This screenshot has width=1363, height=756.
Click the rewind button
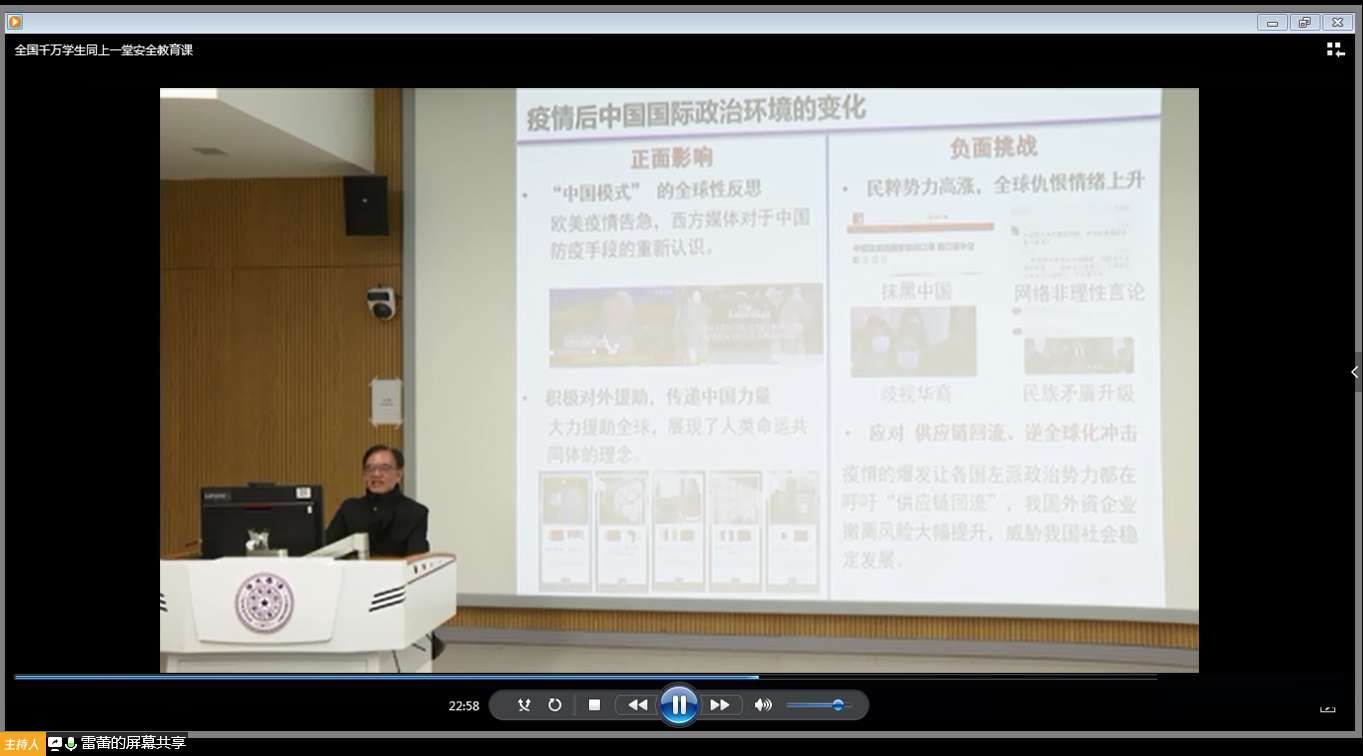click(637, 705)
